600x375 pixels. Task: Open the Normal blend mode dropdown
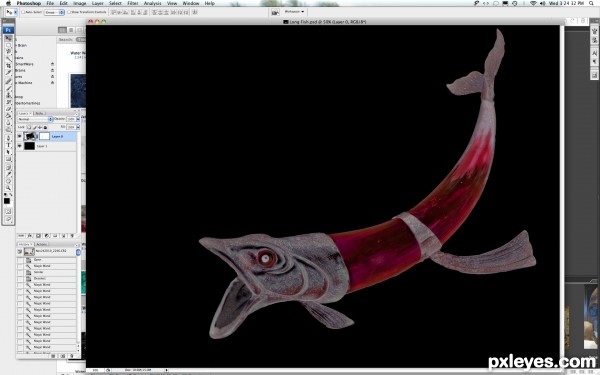(x=35, y=119)
